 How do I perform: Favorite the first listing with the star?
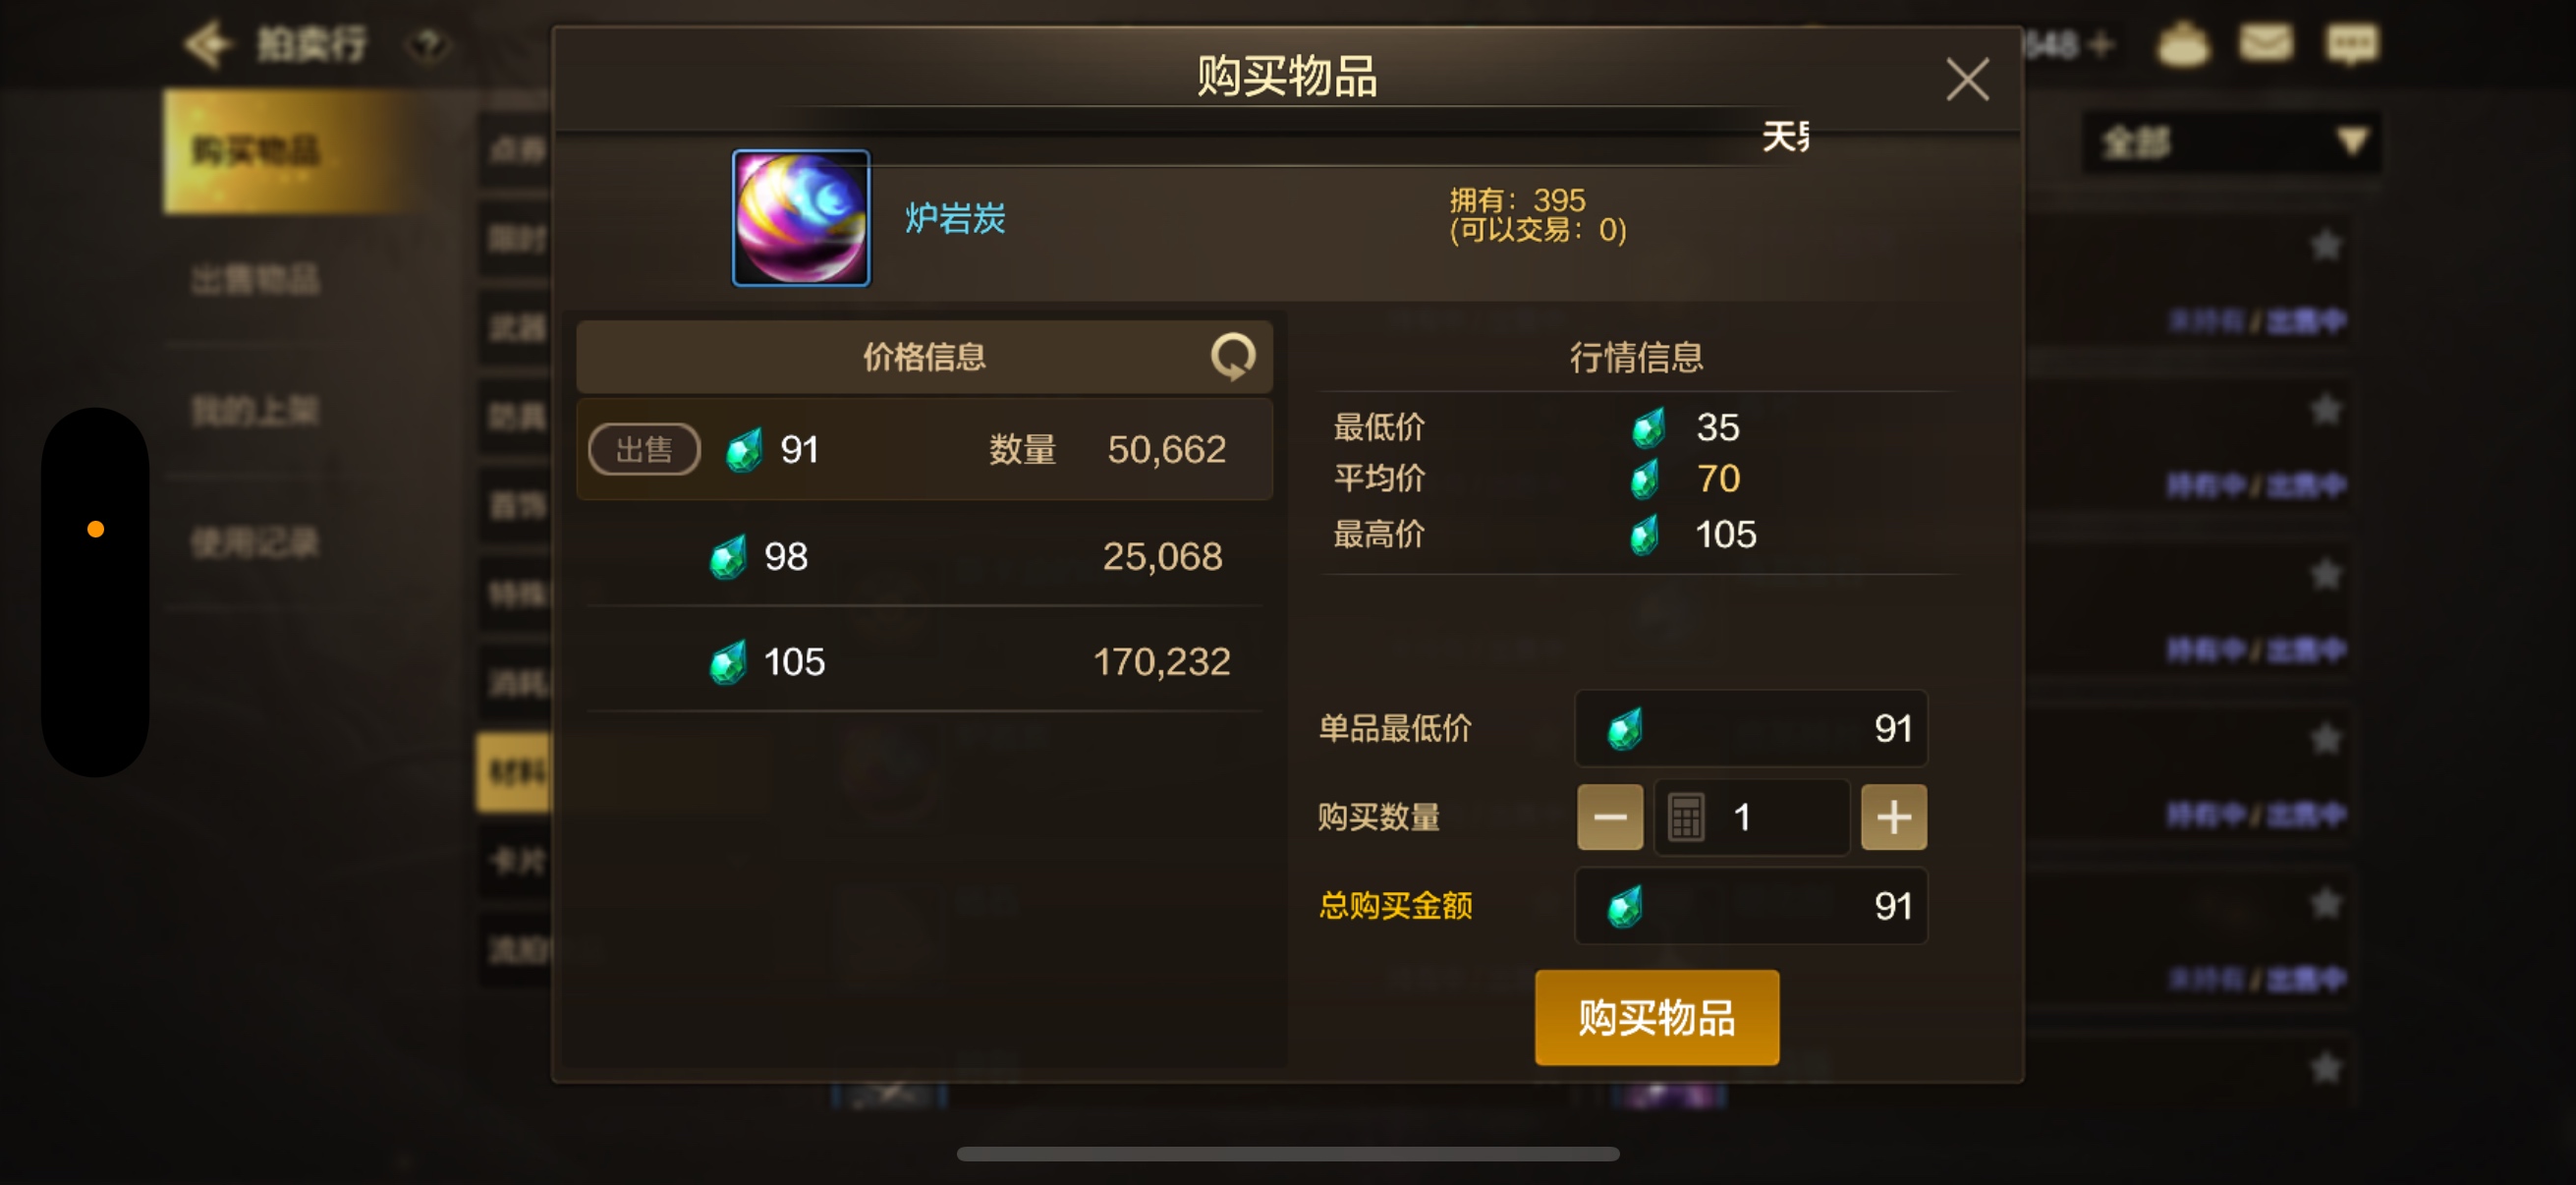[2326, 245]
